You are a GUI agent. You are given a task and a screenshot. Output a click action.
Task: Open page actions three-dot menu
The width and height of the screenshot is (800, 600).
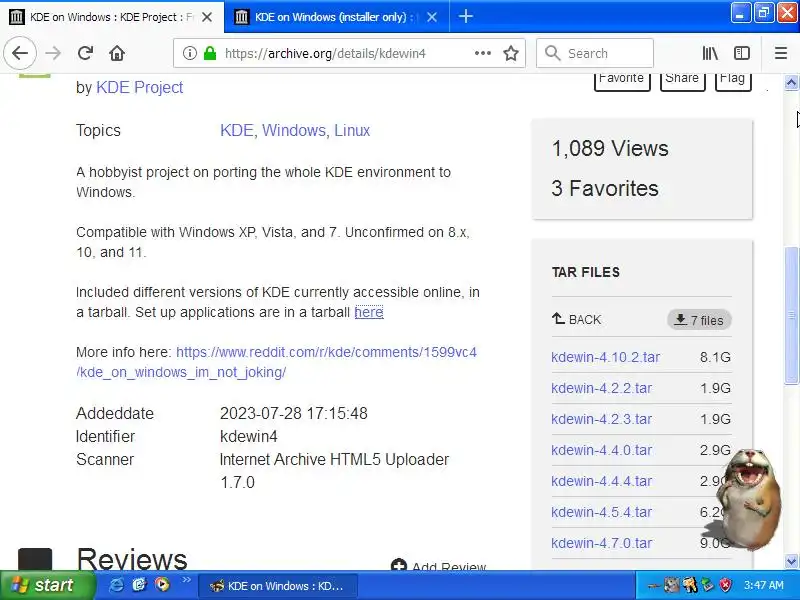pyautogui.click(x=483, y=53)
